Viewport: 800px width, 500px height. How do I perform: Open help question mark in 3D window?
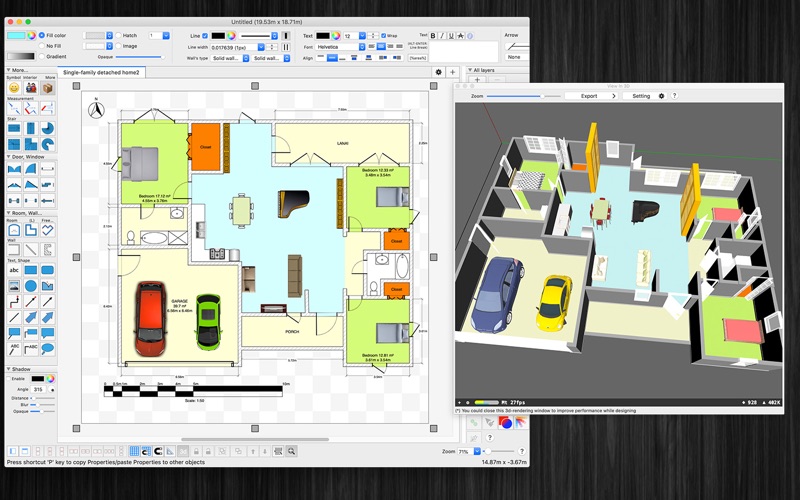(x=674, y=95)
